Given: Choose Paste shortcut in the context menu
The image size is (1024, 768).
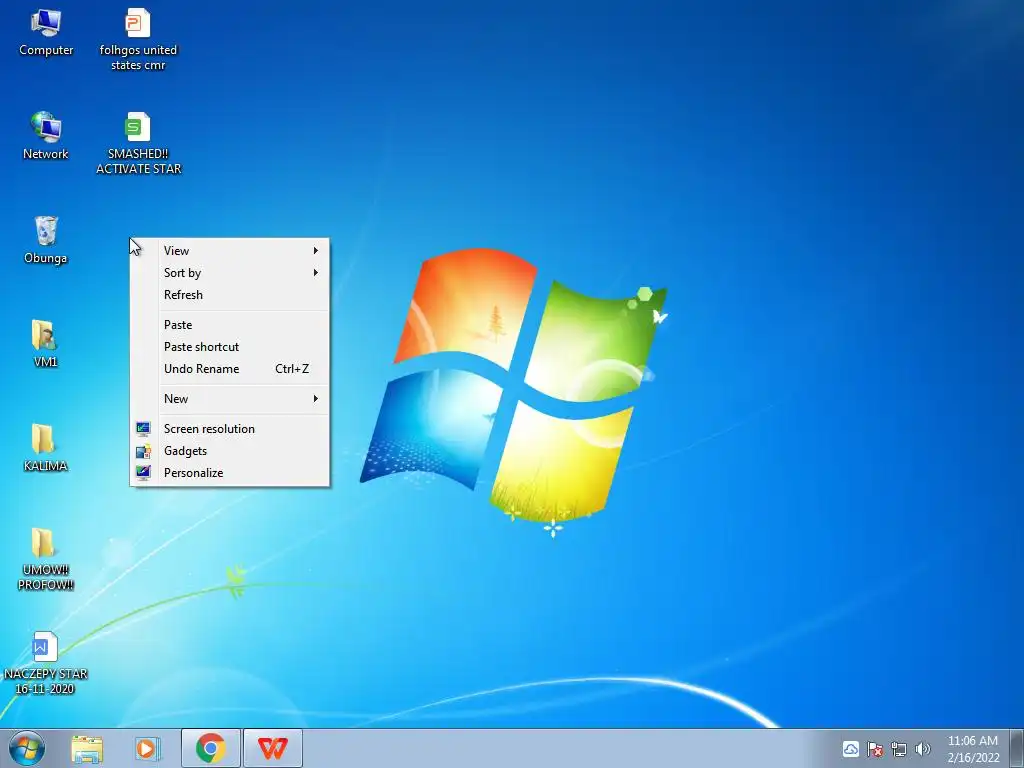Looking at the screenshot, I should pos(229,347).
